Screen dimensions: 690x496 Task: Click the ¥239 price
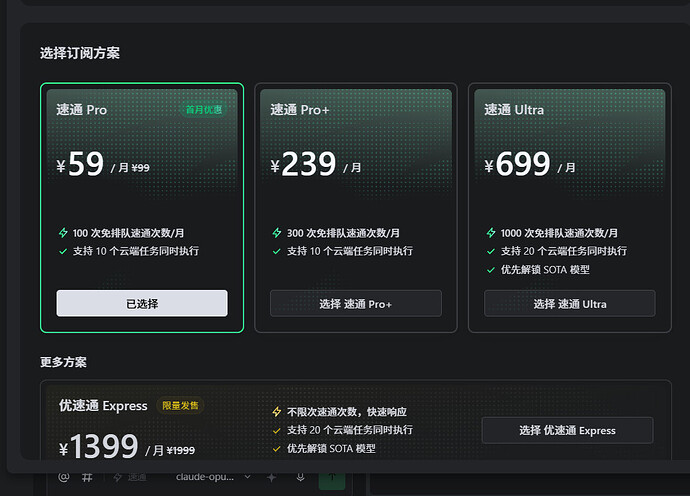303,164
